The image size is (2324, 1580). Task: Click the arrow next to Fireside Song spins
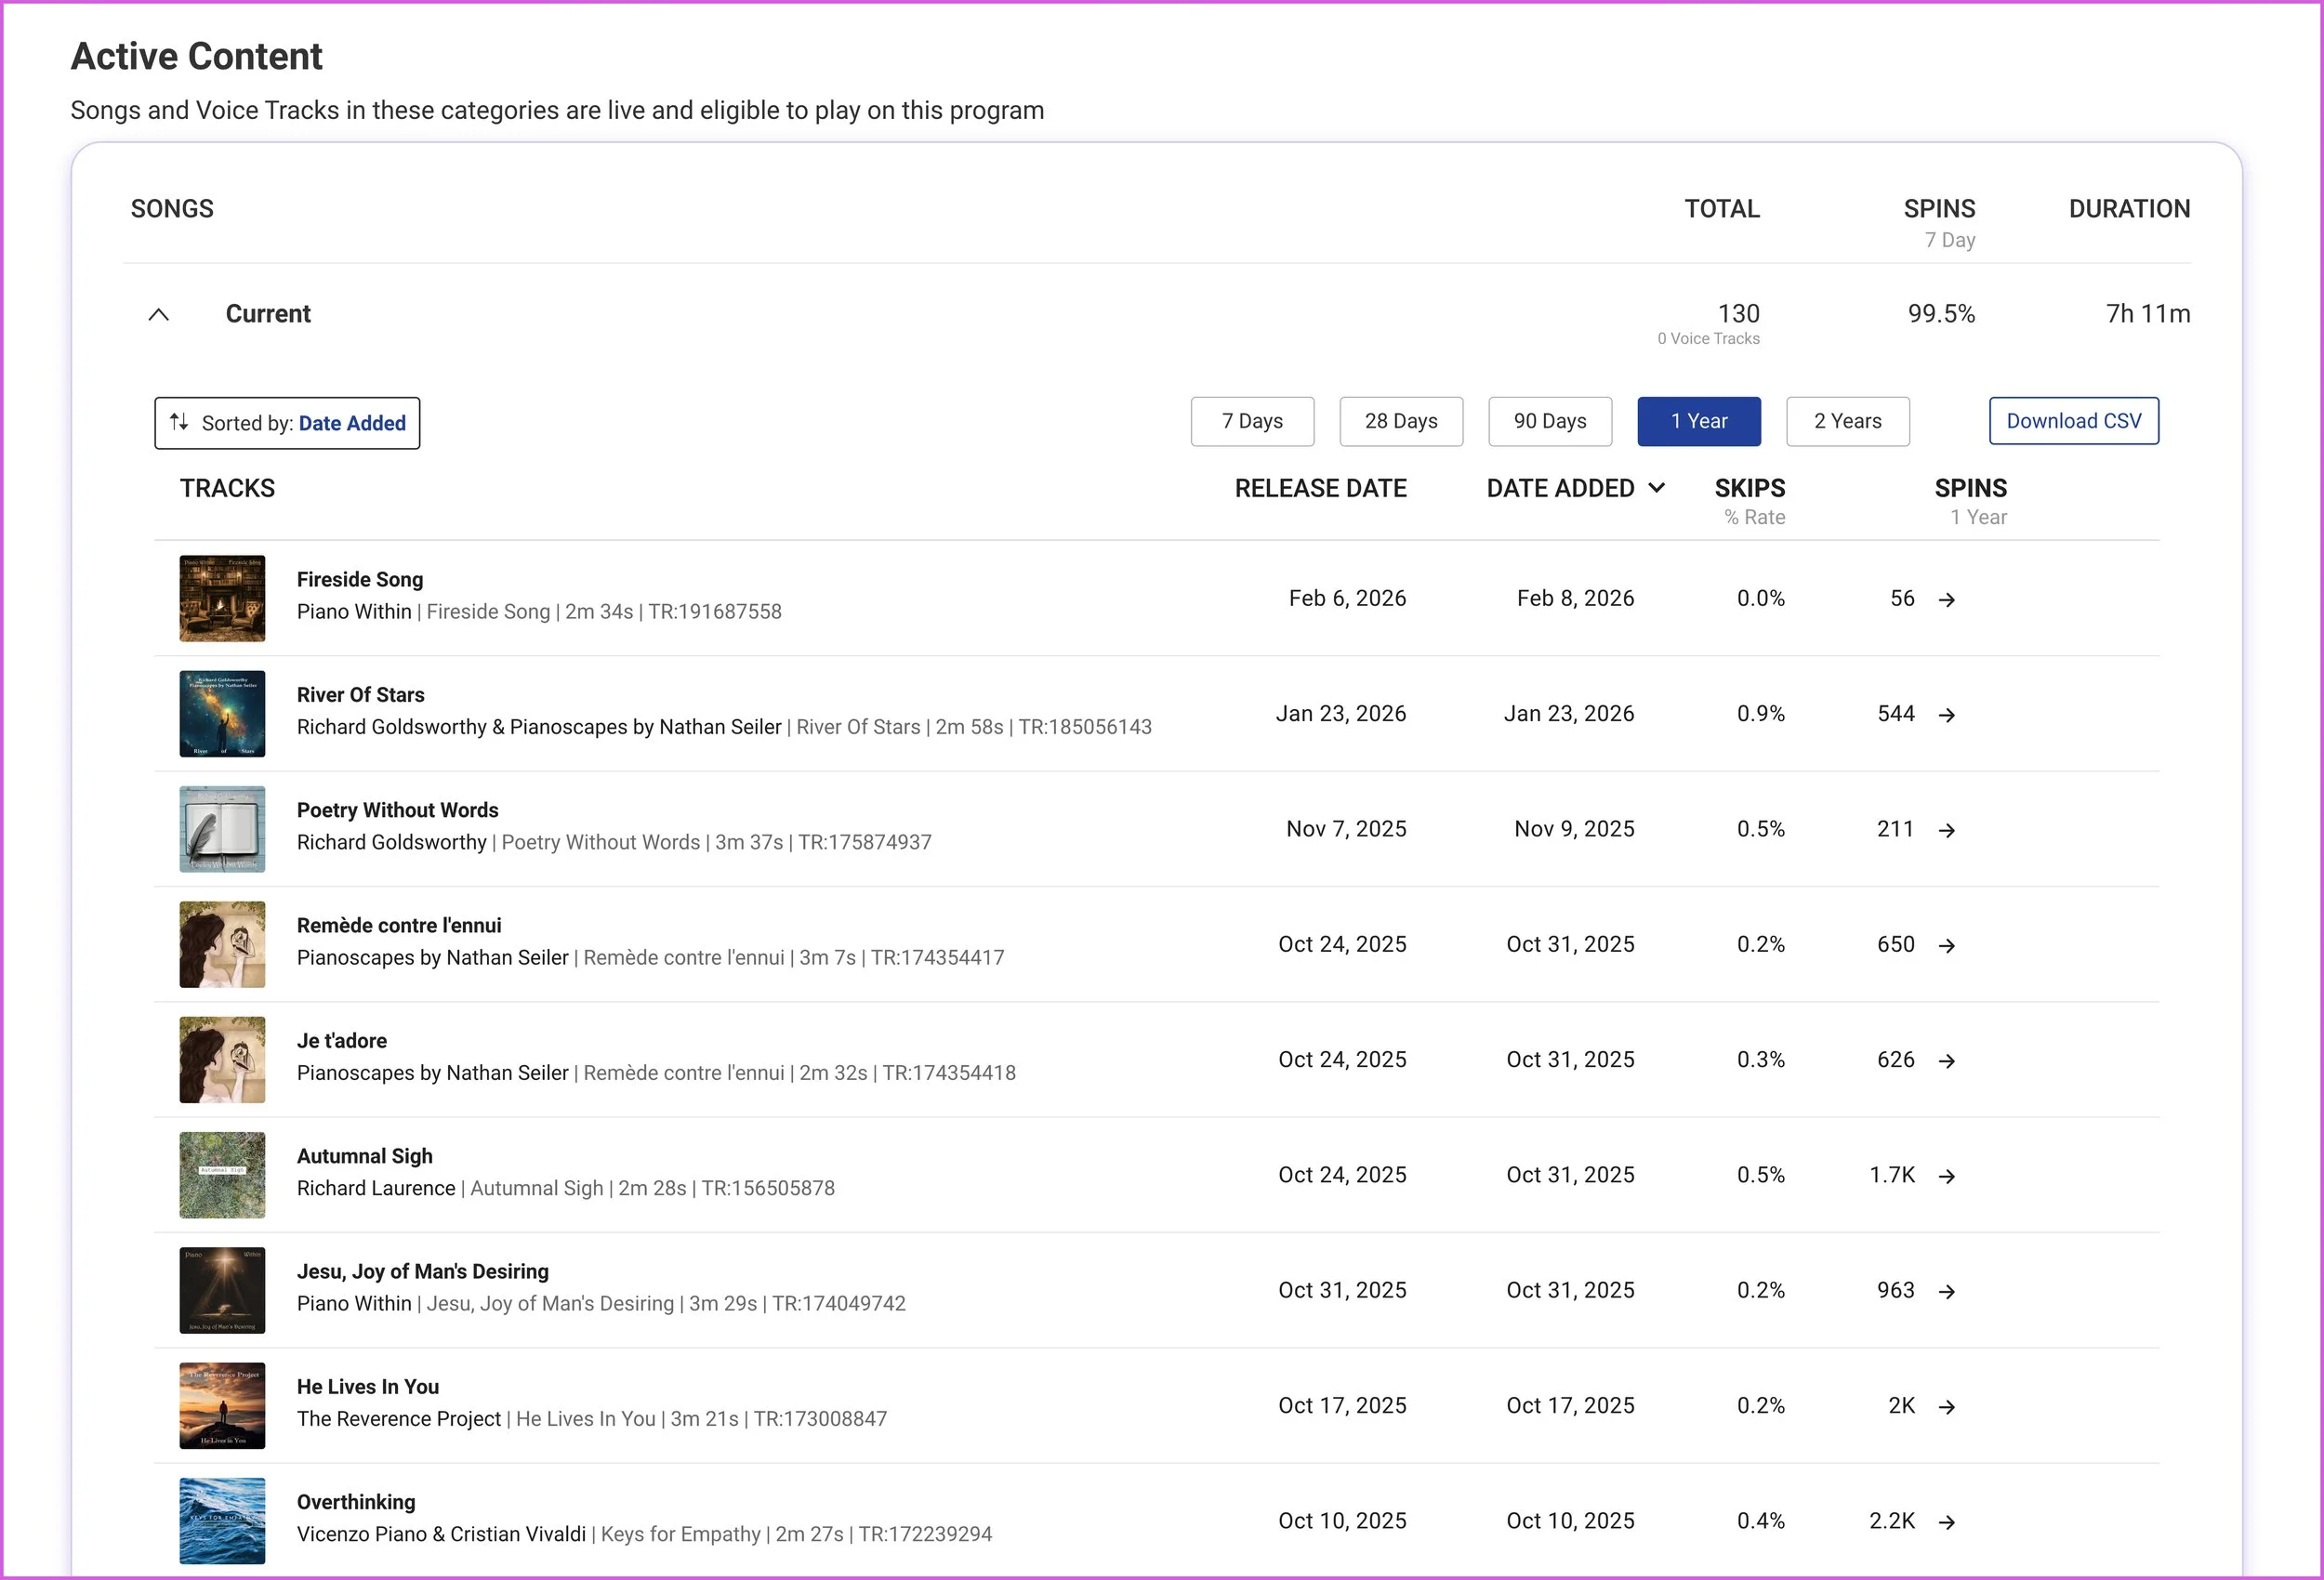(1946, 599)
